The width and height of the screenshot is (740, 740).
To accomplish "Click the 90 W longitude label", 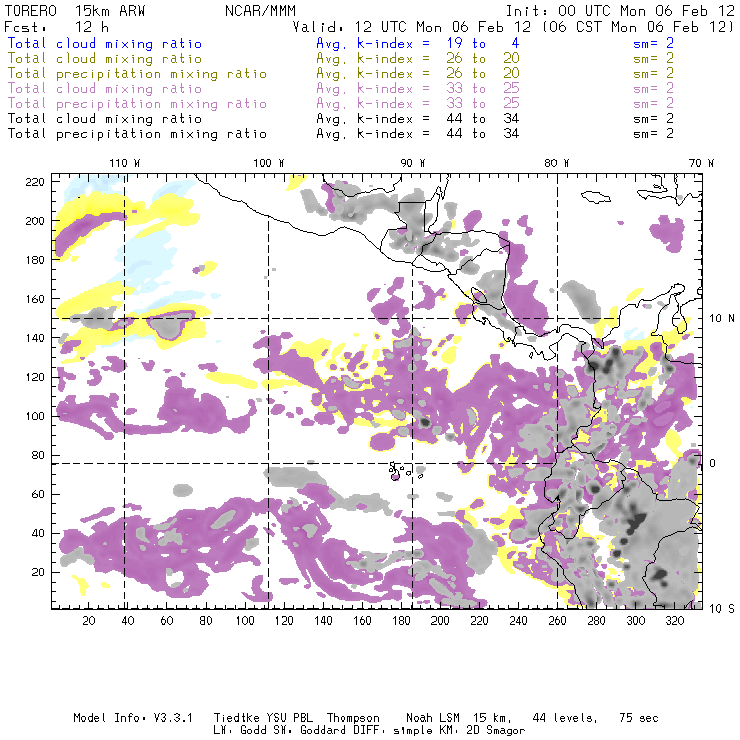I will tap(413, 163).
